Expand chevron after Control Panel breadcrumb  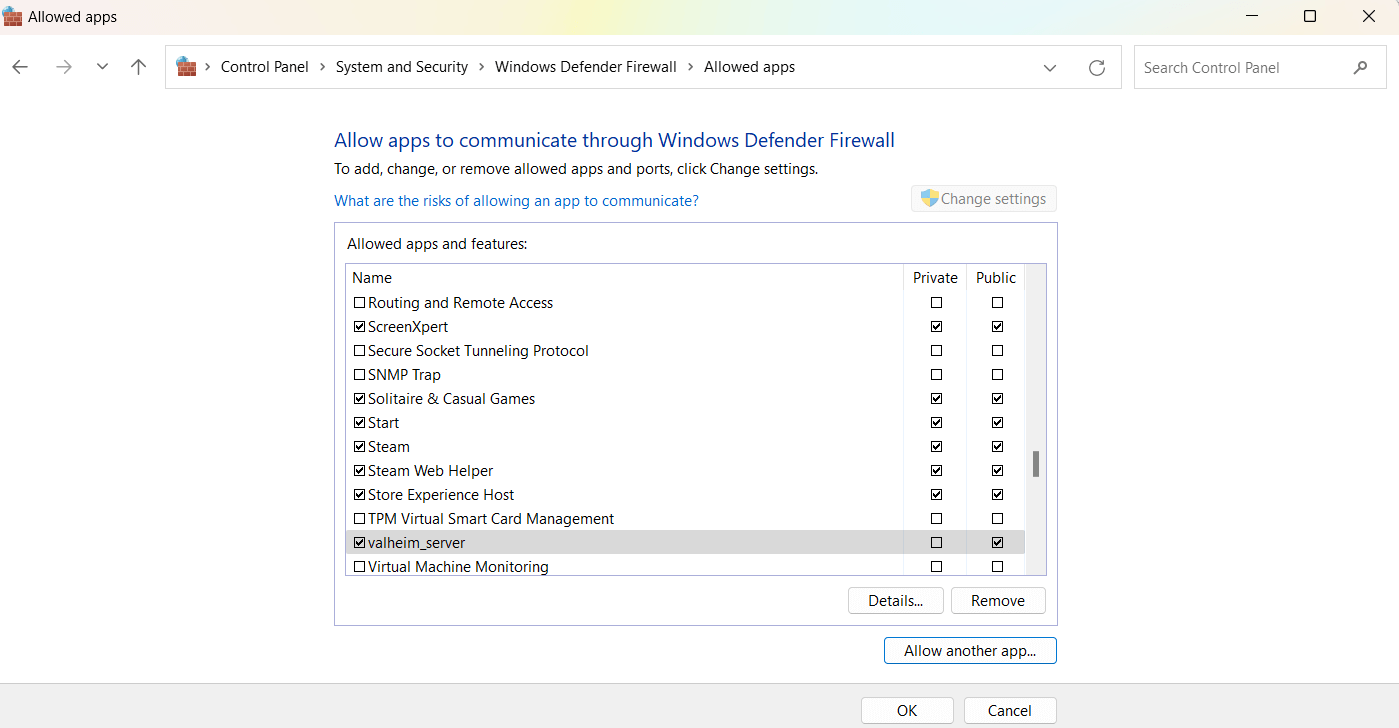click(x=322, y=67)
